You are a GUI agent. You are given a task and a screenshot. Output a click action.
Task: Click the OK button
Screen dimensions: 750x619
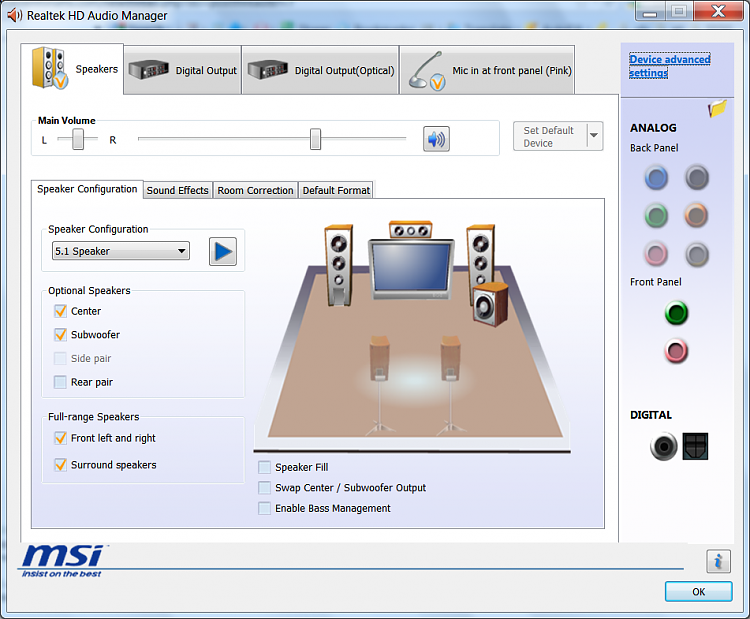pos(698,592)
